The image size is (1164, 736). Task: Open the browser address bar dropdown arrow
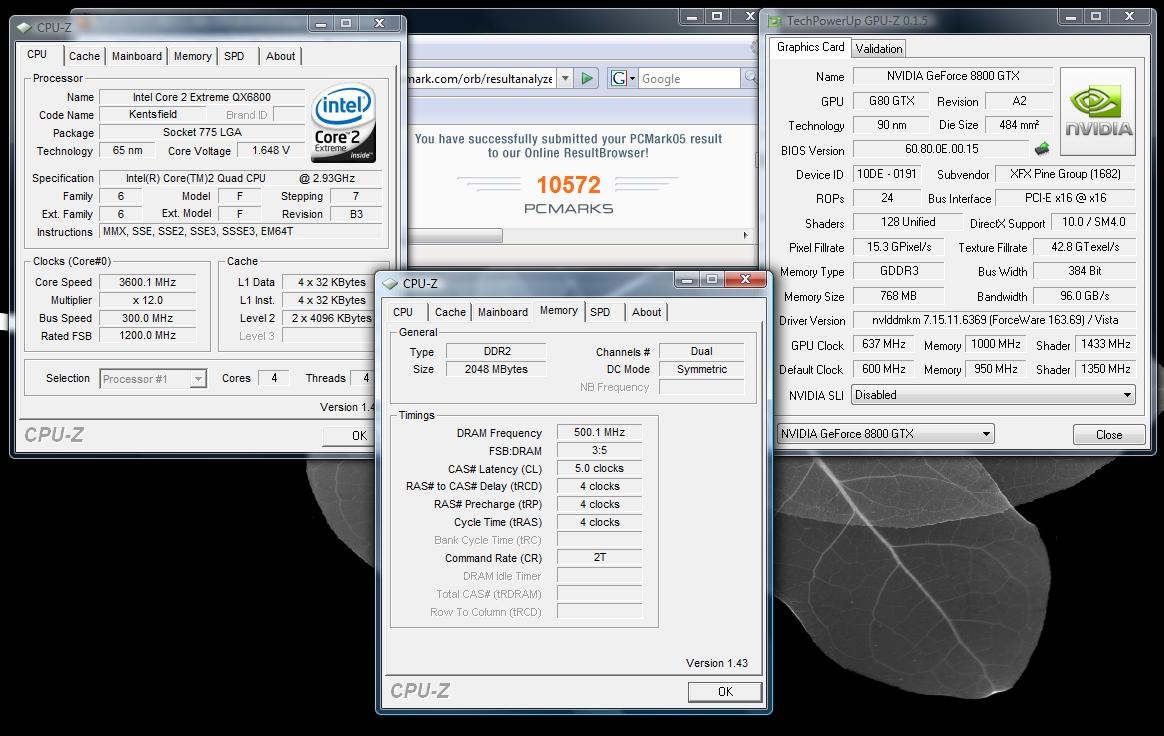565,78
